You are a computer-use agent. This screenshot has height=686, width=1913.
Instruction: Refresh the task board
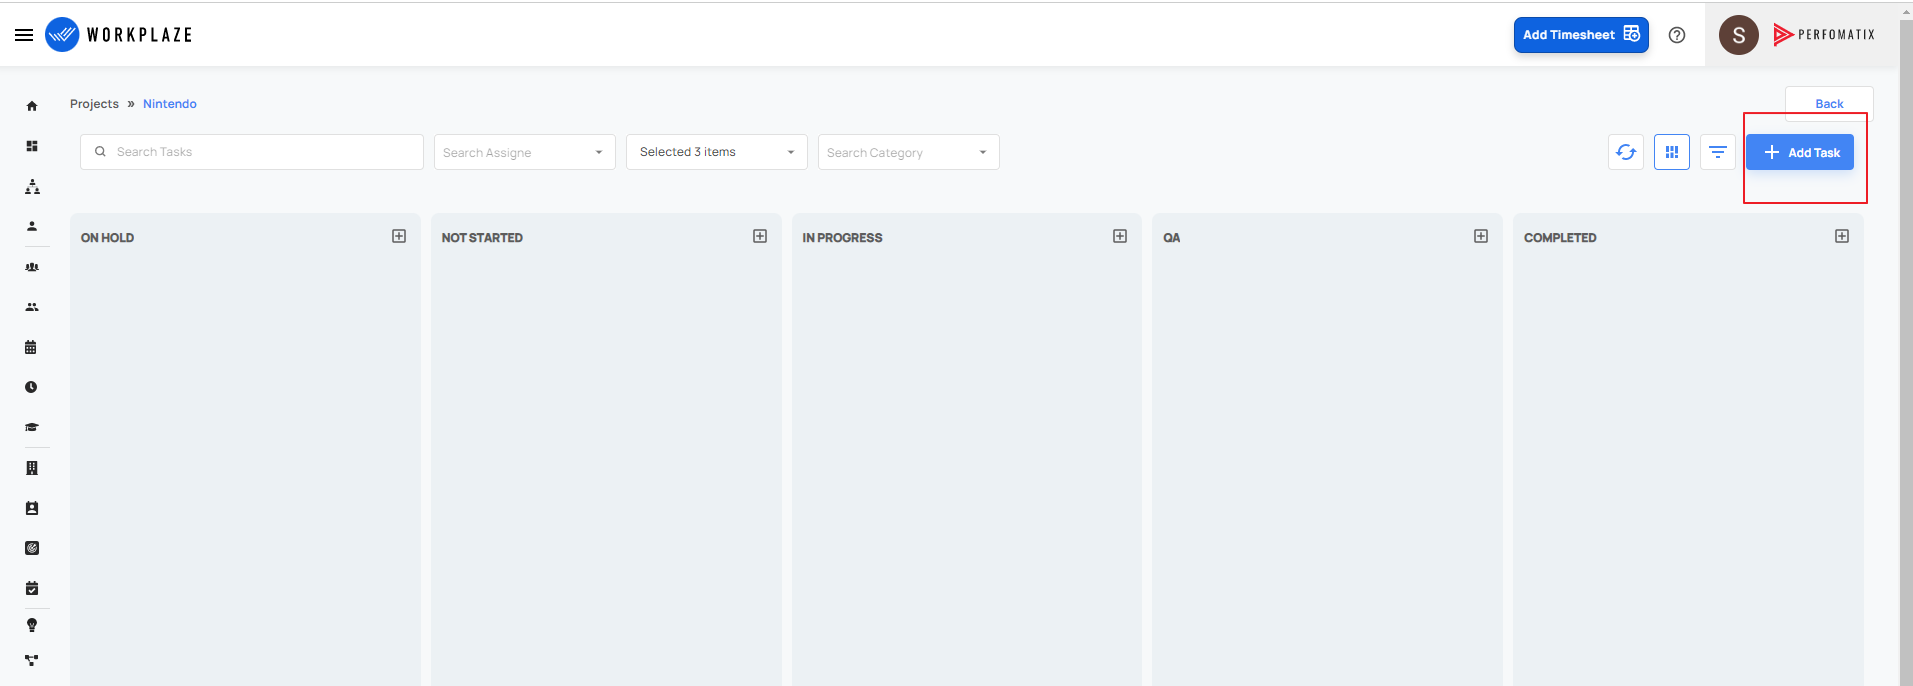click(x=1626, y=152)
